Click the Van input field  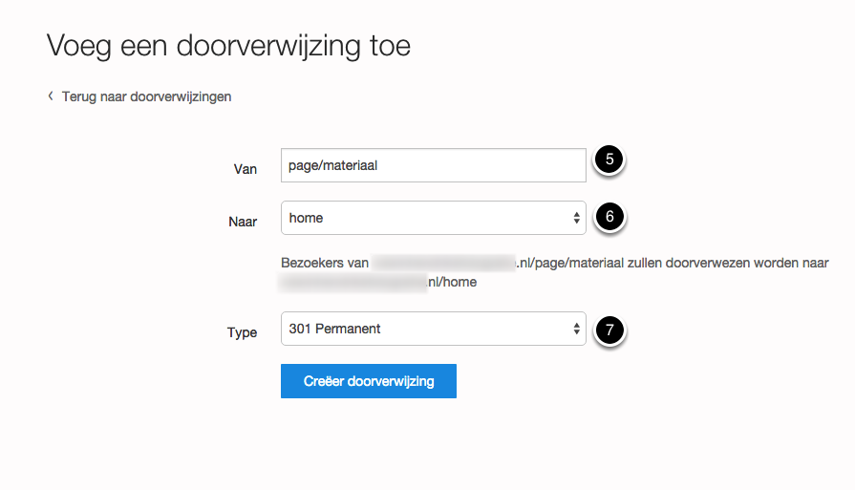coord(433,166)
